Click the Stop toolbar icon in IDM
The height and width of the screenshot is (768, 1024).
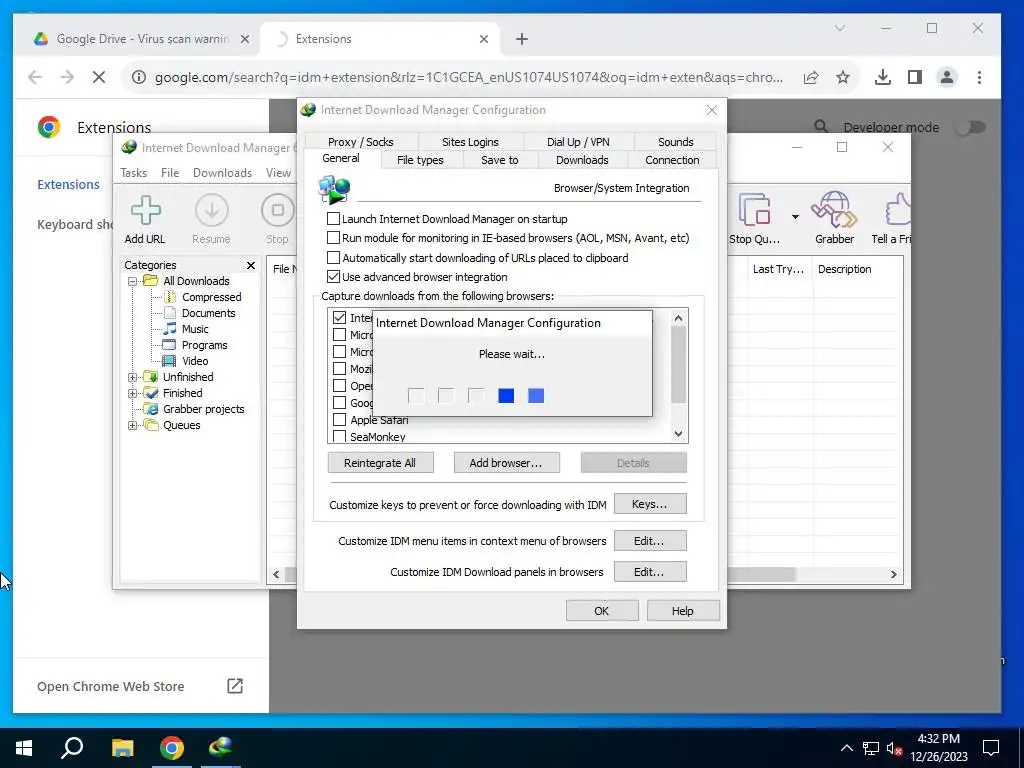277,219
